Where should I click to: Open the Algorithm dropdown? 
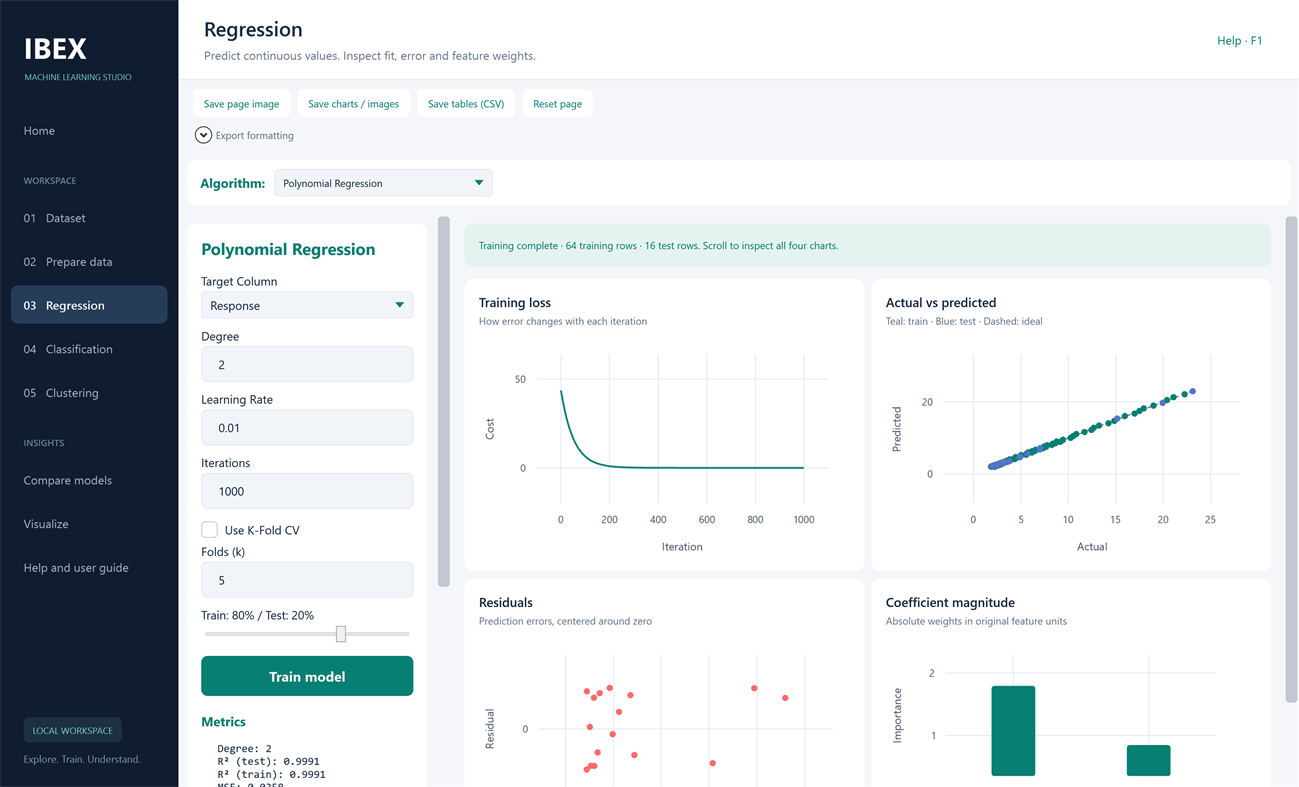tap(383, 183)
